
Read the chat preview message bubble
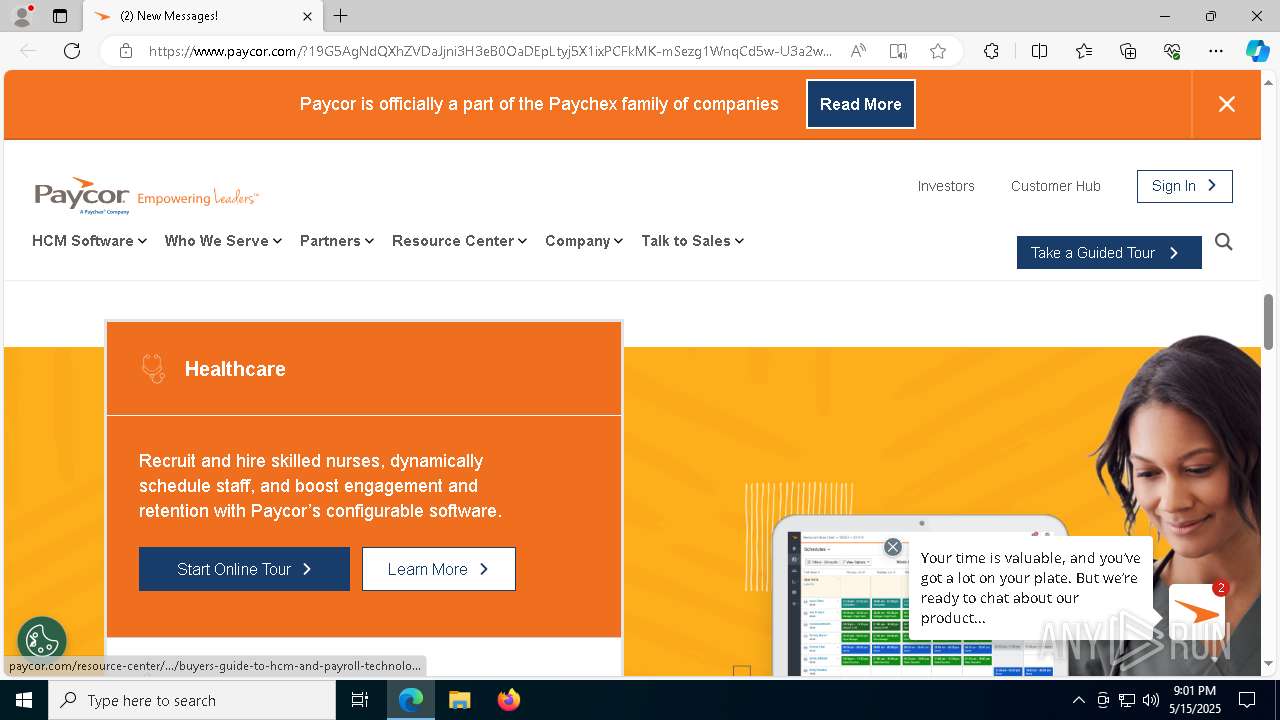coord(1031,588)
